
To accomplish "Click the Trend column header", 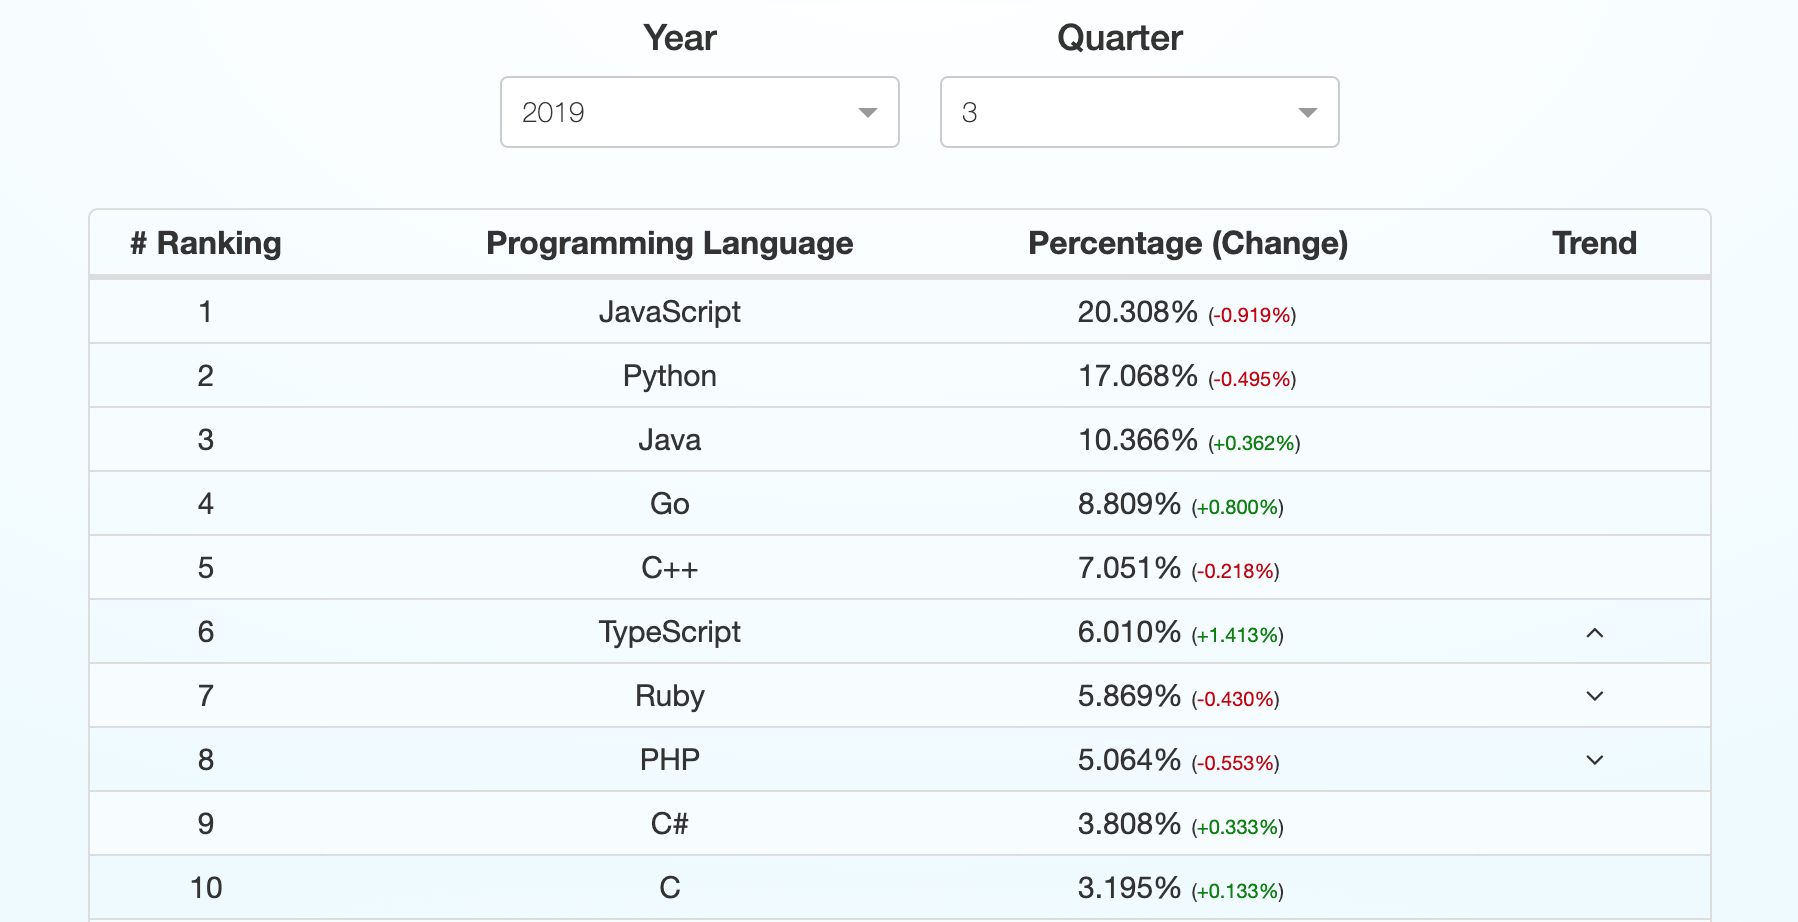I will coord(1594,243).
